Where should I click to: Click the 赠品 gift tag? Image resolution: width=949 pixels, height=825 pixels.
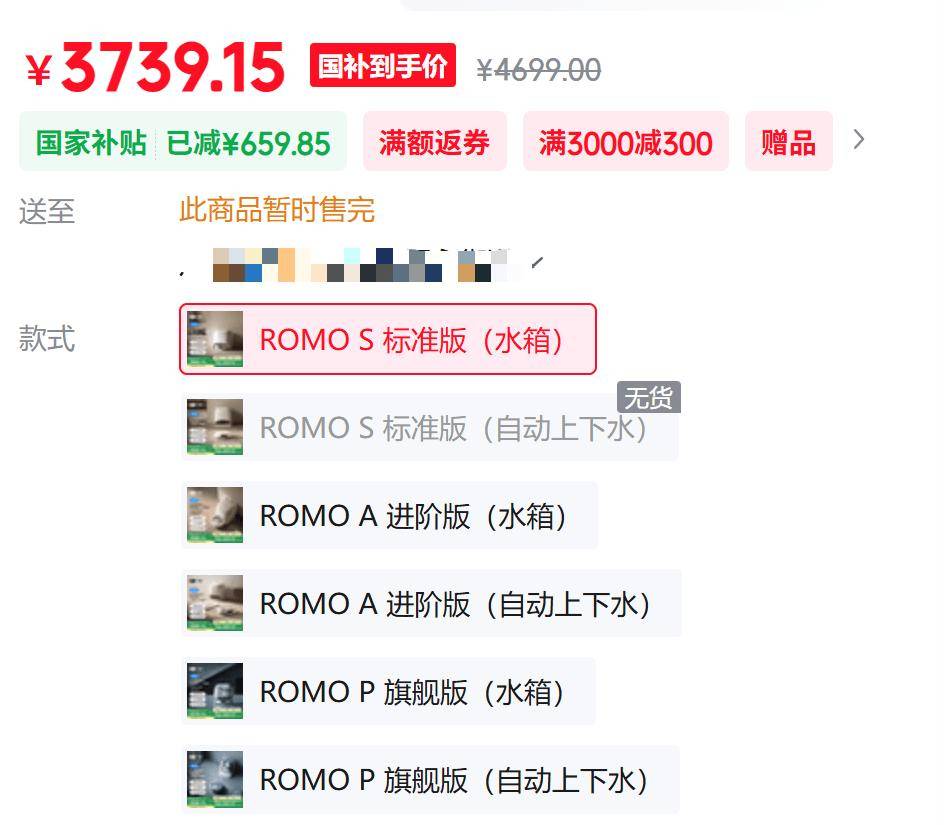(x=789, y=142)
